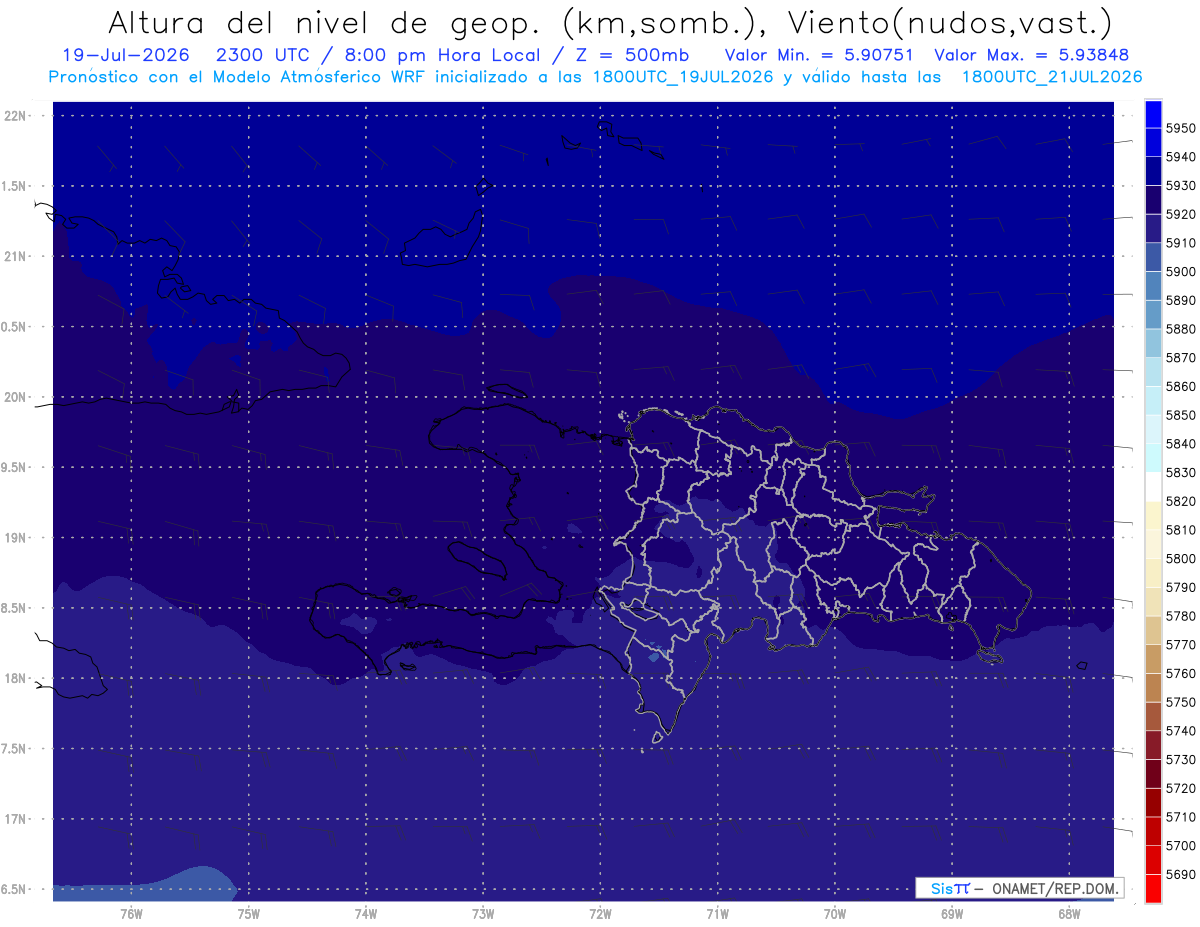
Task: Click the '9.5N' latitude label
Action: tap(14, 467)
